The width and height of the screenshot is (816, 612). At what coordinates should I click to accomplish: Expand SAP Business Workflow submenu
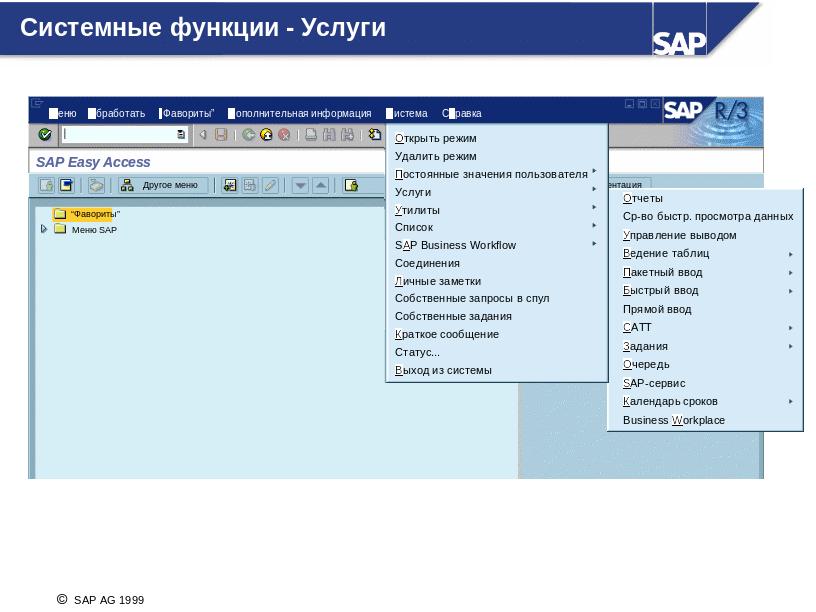point(496,245)
